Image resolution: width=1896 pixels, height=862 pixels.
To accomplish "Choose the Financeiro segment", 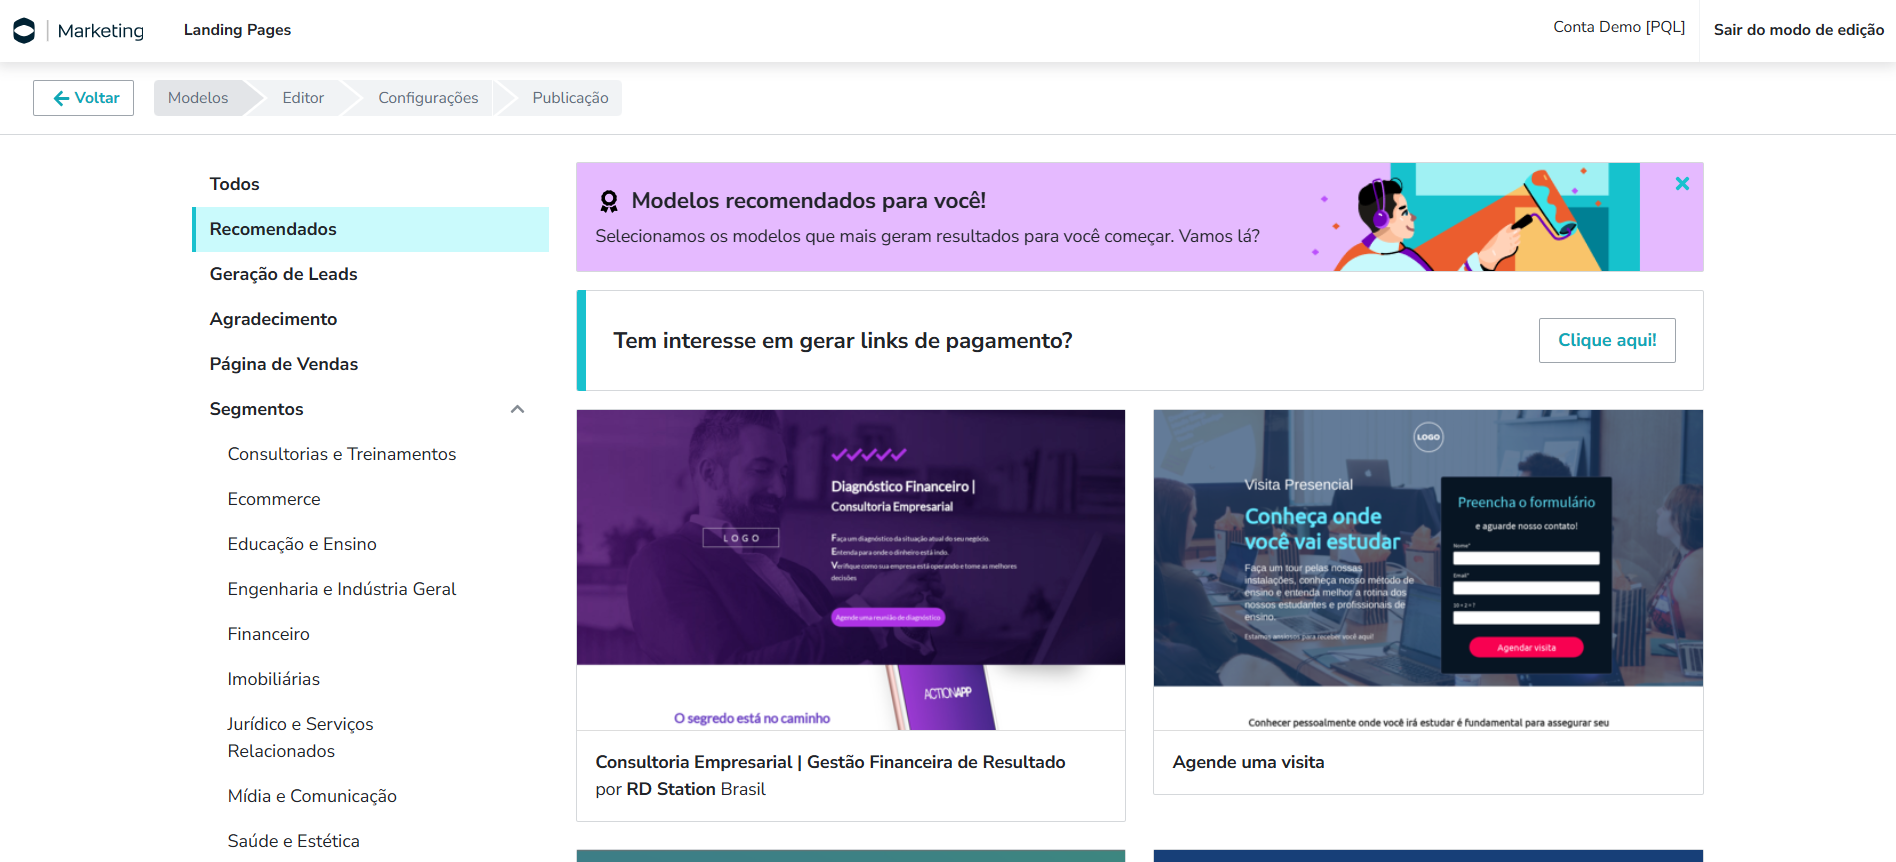I will click(268, 634).
